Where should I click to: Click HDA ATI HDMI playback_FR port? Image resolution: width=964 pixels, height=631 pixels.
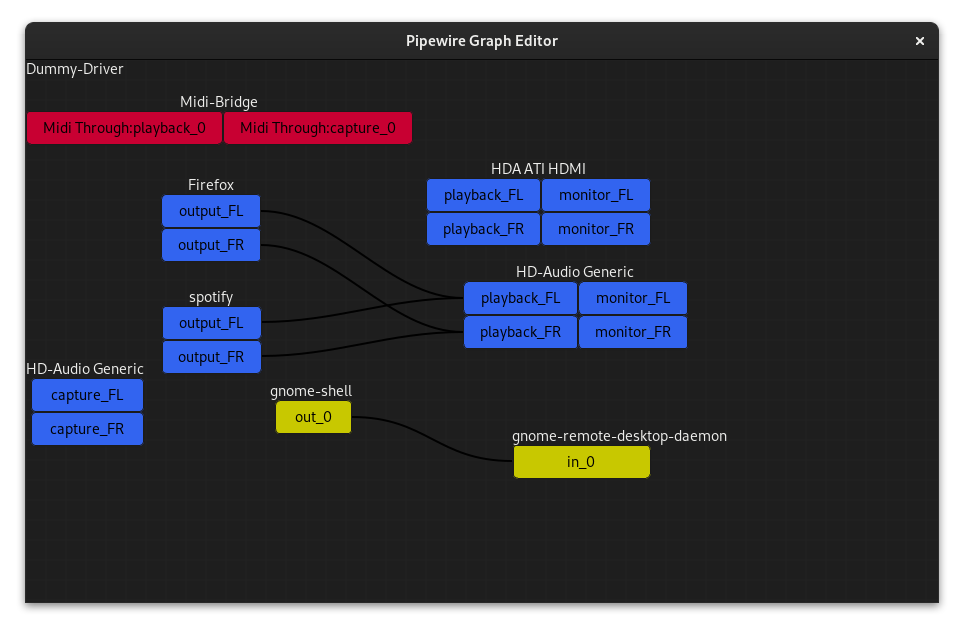click(483, 229)
